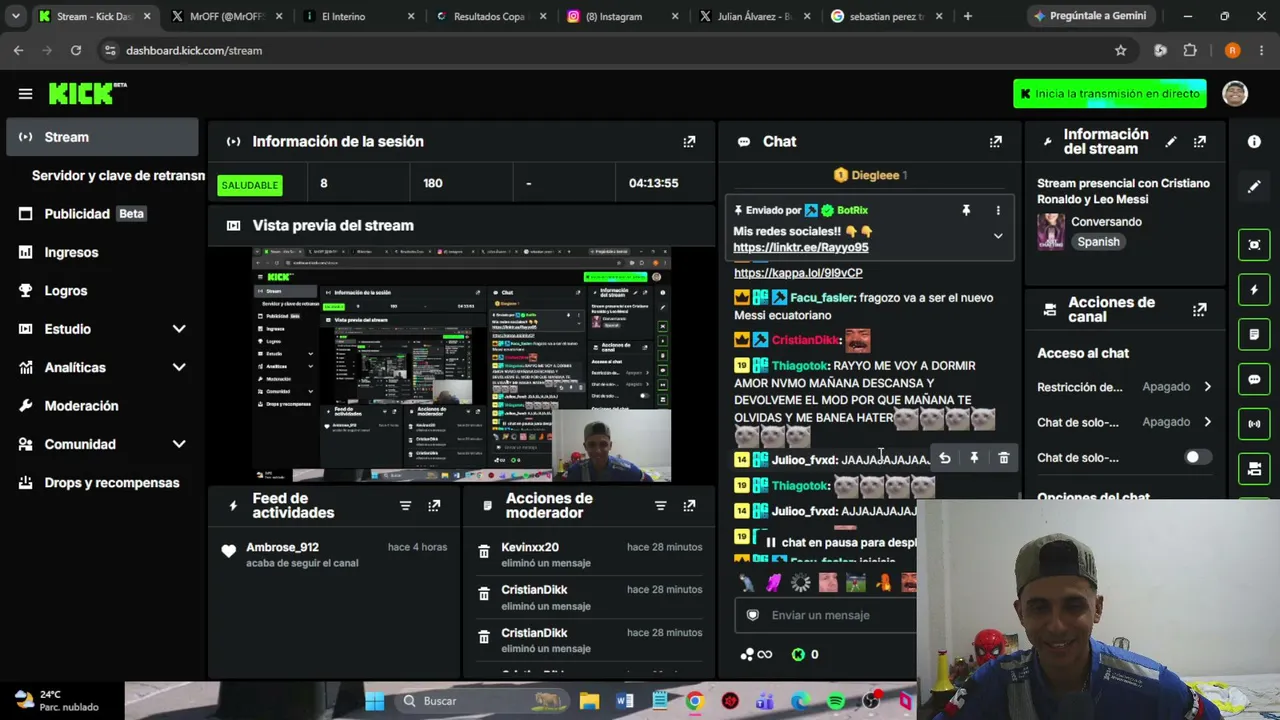The height and width of the screenshot is (720, 1280).
Task: Pop out the Feed de actividades panel
Action: click(x=434, y=506)
